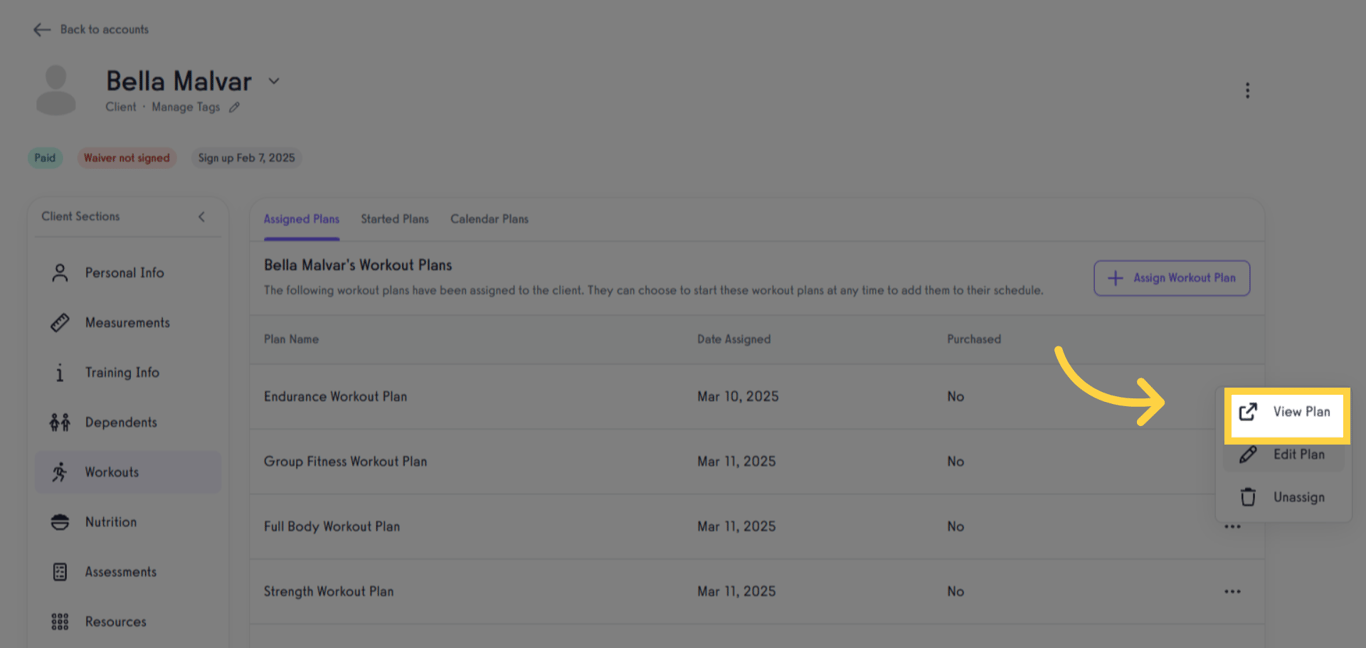Choose Edit Plan in the context menu

click(x=1285, y=455)
